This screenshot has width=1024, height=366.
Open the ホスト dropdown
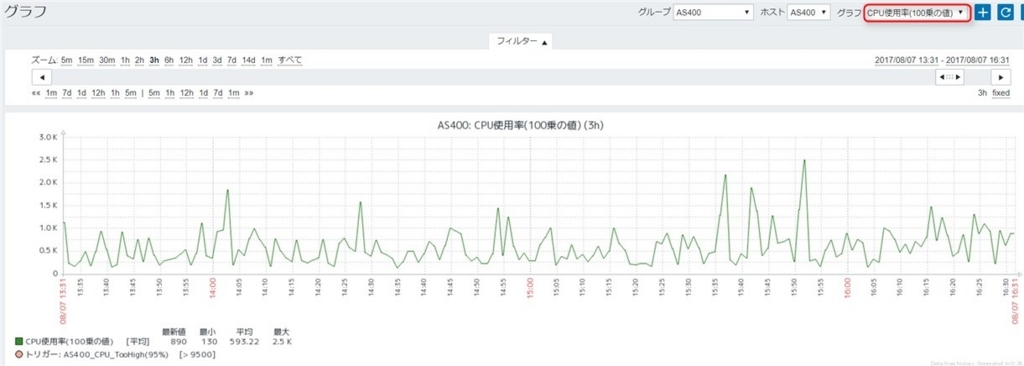point(808,12)
